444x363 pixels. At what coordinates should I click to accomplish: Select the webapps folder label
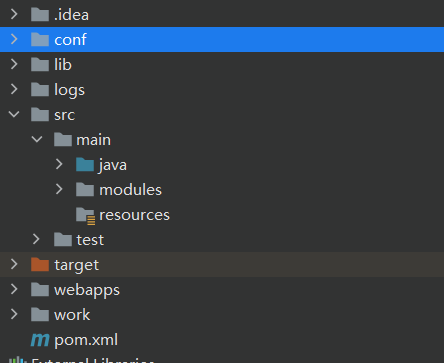tap(87, 291)
